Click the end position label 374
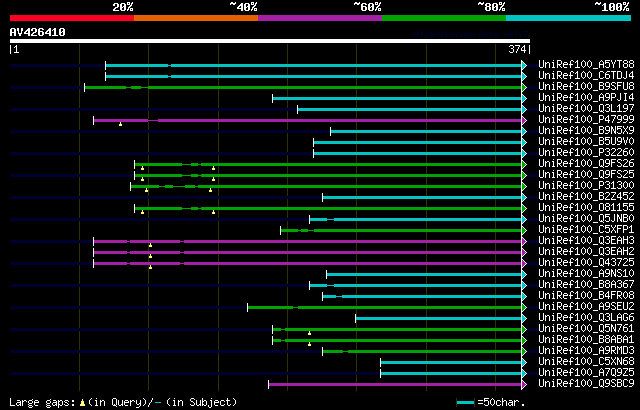Screen dimensions: 640x410 tap(517, 49)
